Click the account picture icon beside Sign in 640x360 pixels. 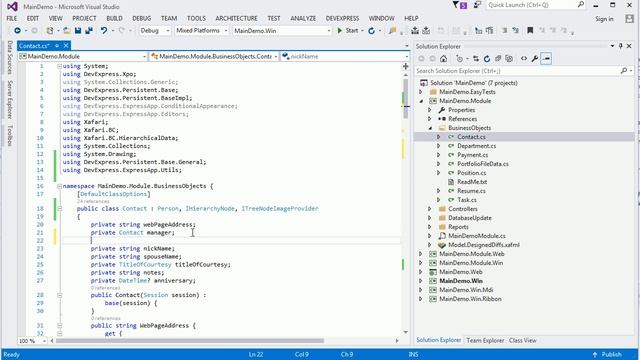[x=629, y=18]
